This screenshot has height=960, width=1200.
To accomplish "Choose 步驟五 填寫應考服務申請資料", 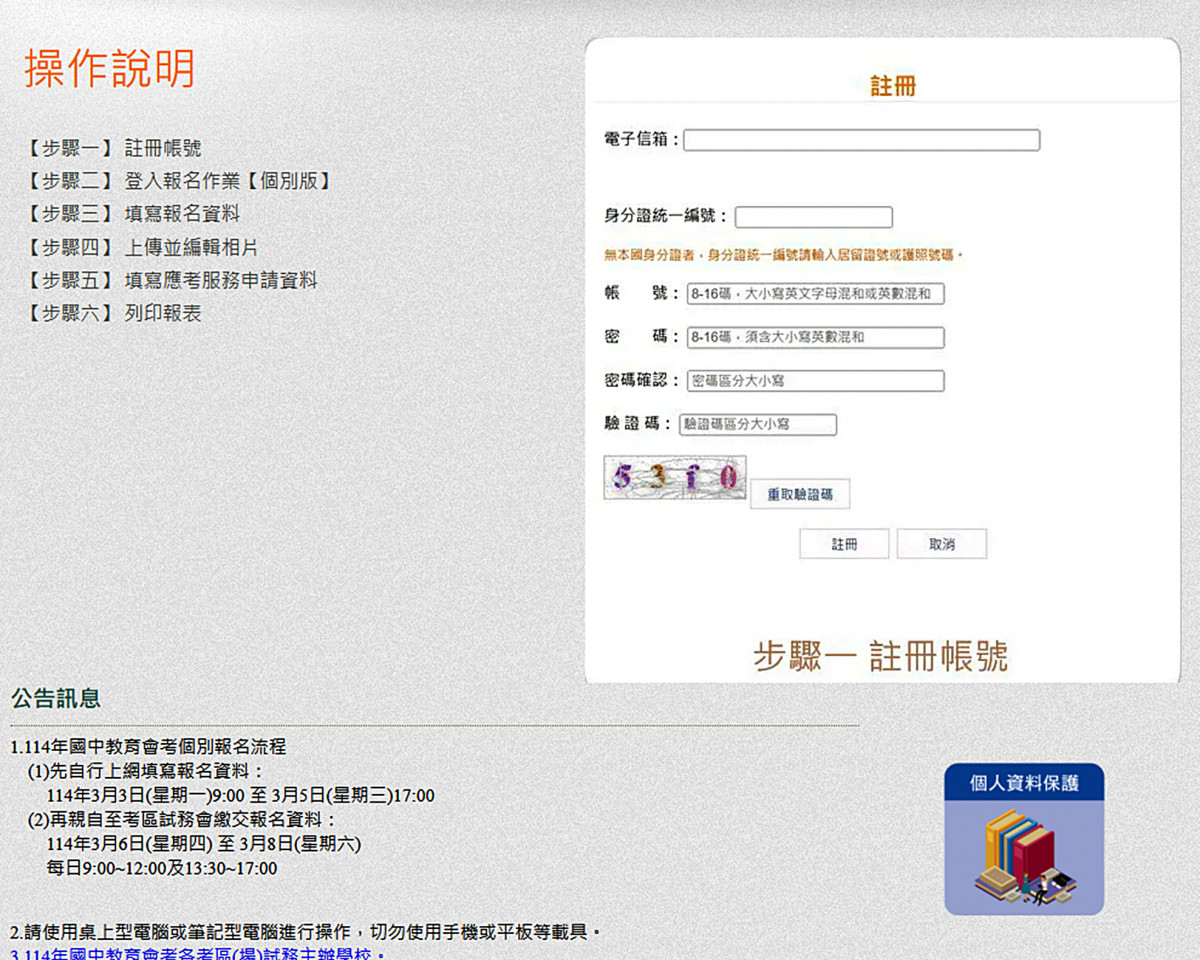I will click(172, 281).
